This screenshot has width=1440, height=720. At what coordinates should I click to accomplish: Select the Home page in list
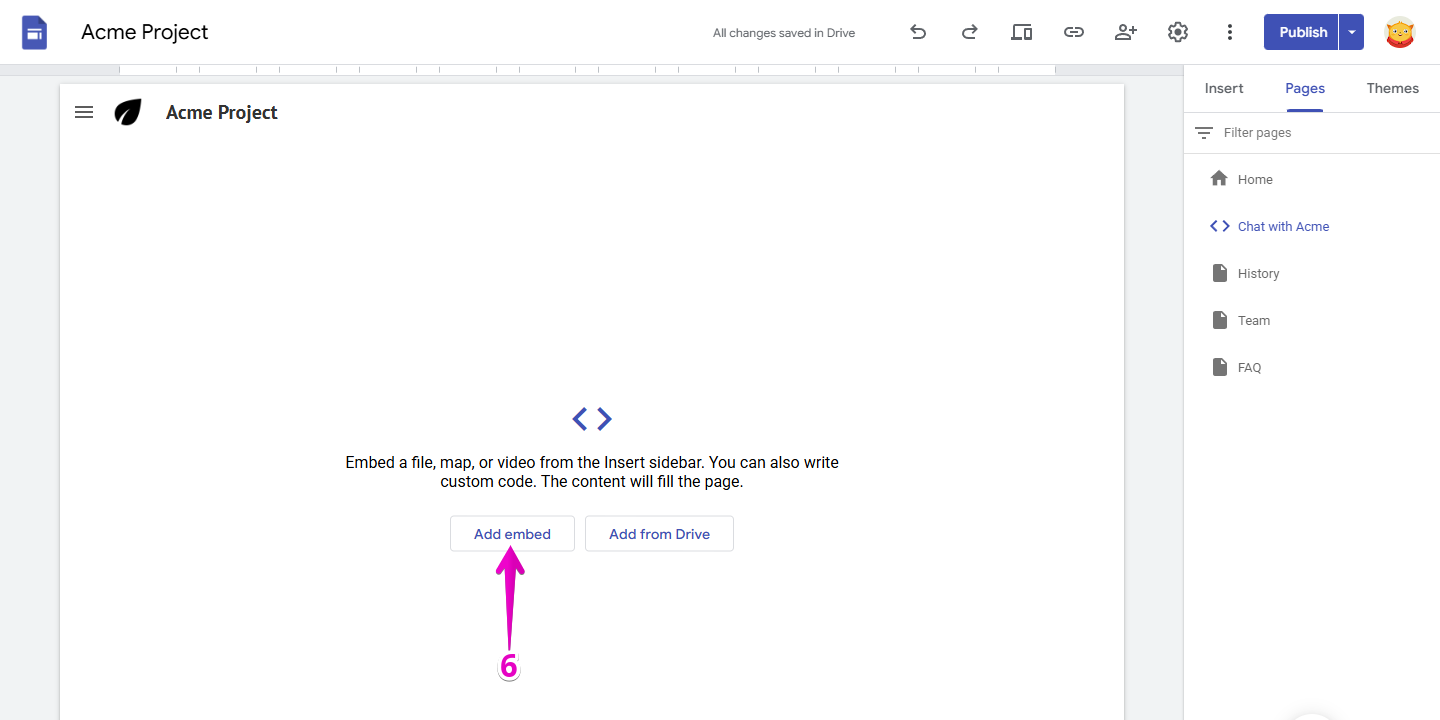click(1255, 180)
